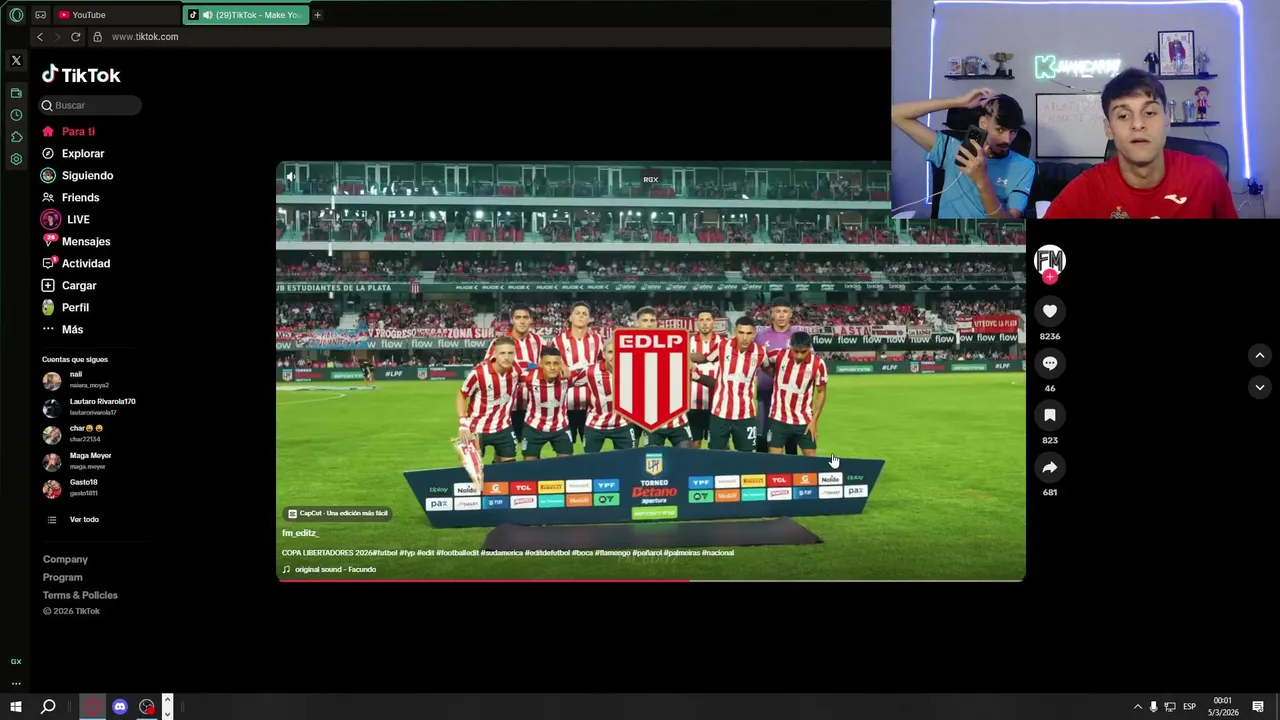This screenshot has height=720, width=1280.
Task: Select the TikTok - Make Your Day tab
Action: 245,15
